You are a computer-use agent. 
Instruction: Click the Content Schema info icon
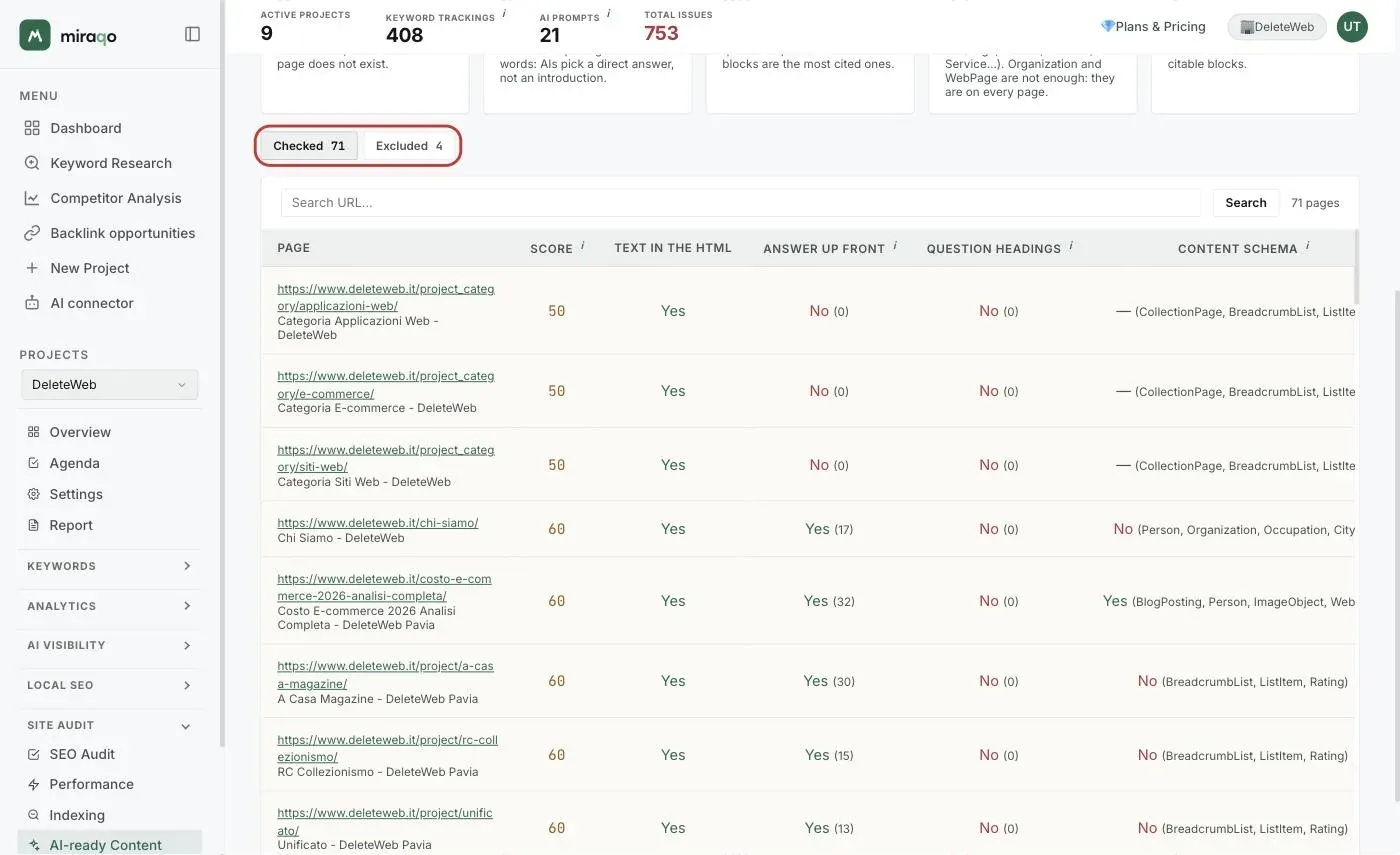[x=1307, y=245]
